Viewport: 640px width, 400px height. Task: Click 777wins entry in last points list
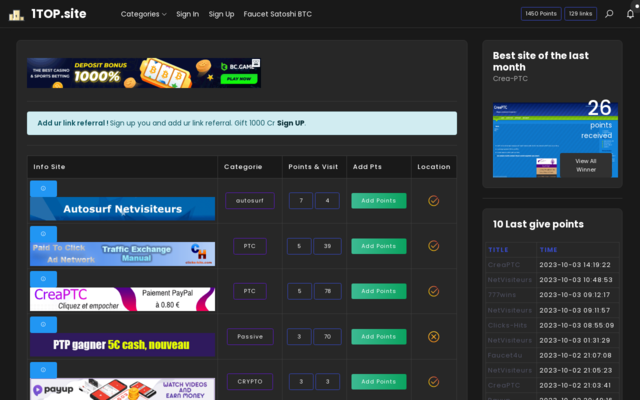(502, 295)
